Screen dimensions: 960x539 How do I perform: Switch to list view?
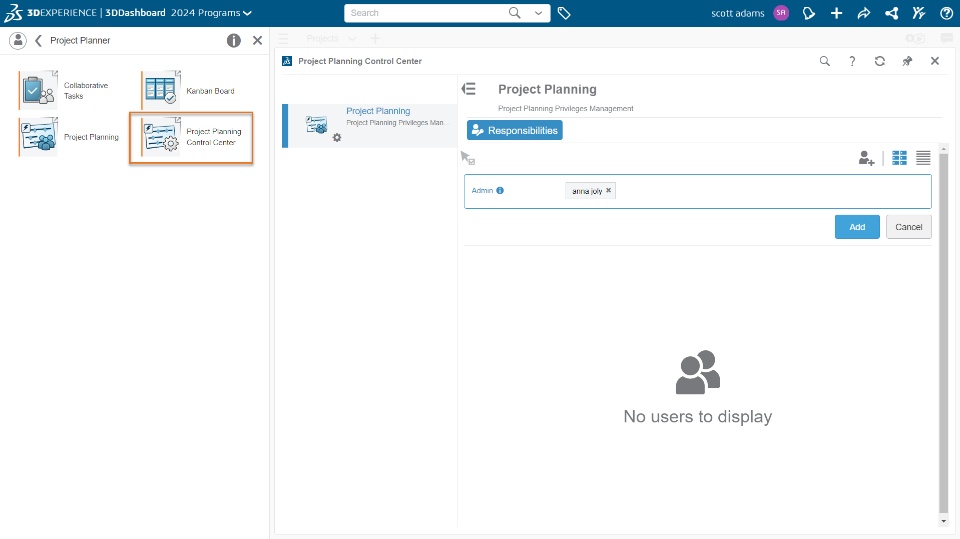point(923,158)
